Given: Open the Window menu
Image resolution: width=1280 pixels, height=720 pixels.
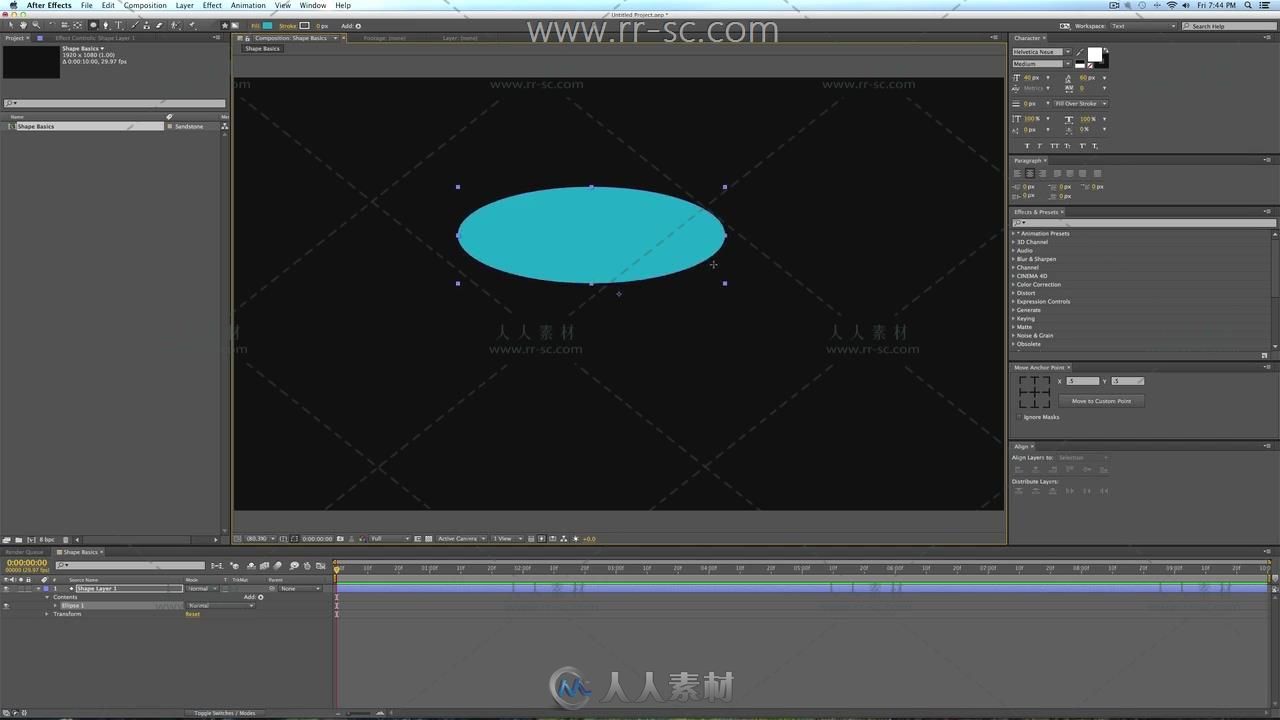Looking at the screenshot, I should (x=313, y=5).
